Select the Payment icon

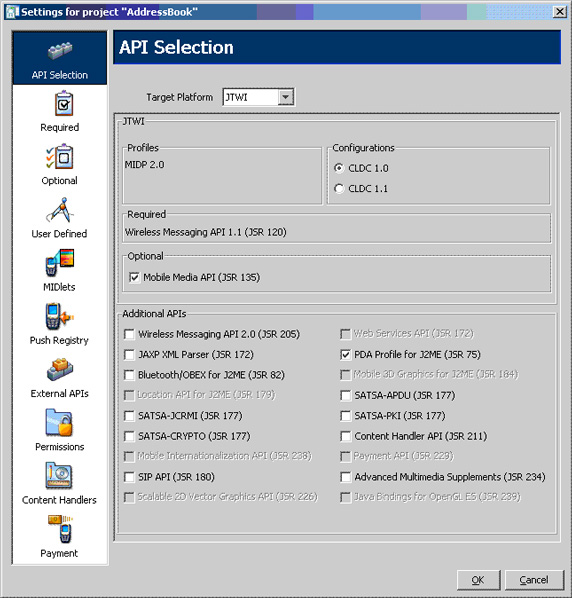[x=61, y=529]
